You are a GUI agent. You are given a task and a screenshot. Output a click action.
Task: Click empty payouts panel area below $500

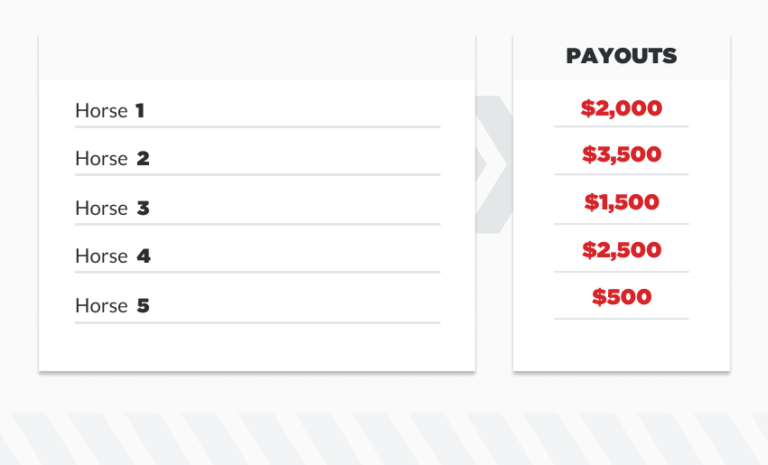(x=621, y=344)
